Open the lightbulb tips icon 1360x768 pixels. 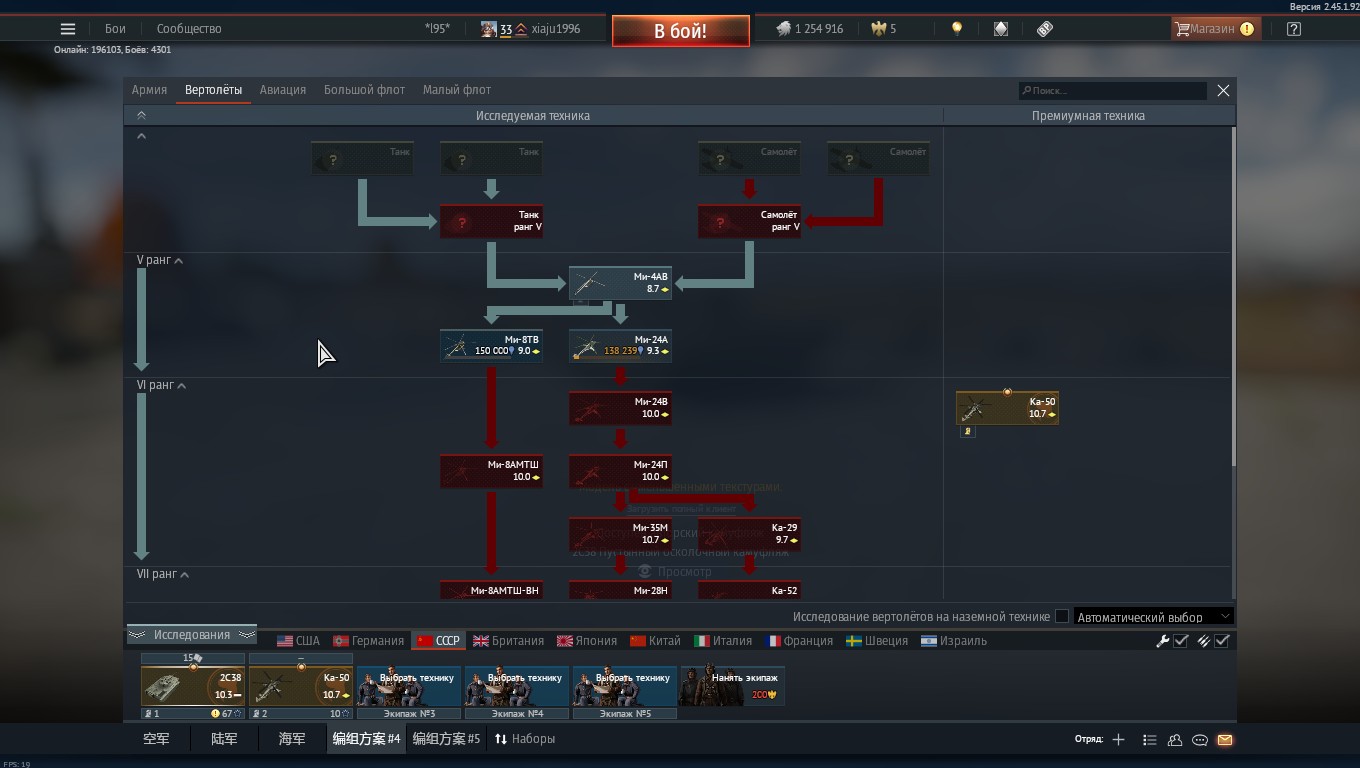pyautogui.click(x=957, y=29)
